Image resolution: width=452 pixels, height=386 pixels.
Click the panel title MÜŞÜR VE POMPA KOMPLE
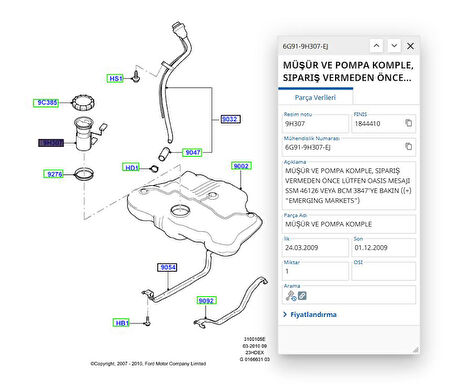tap(348, 71)
